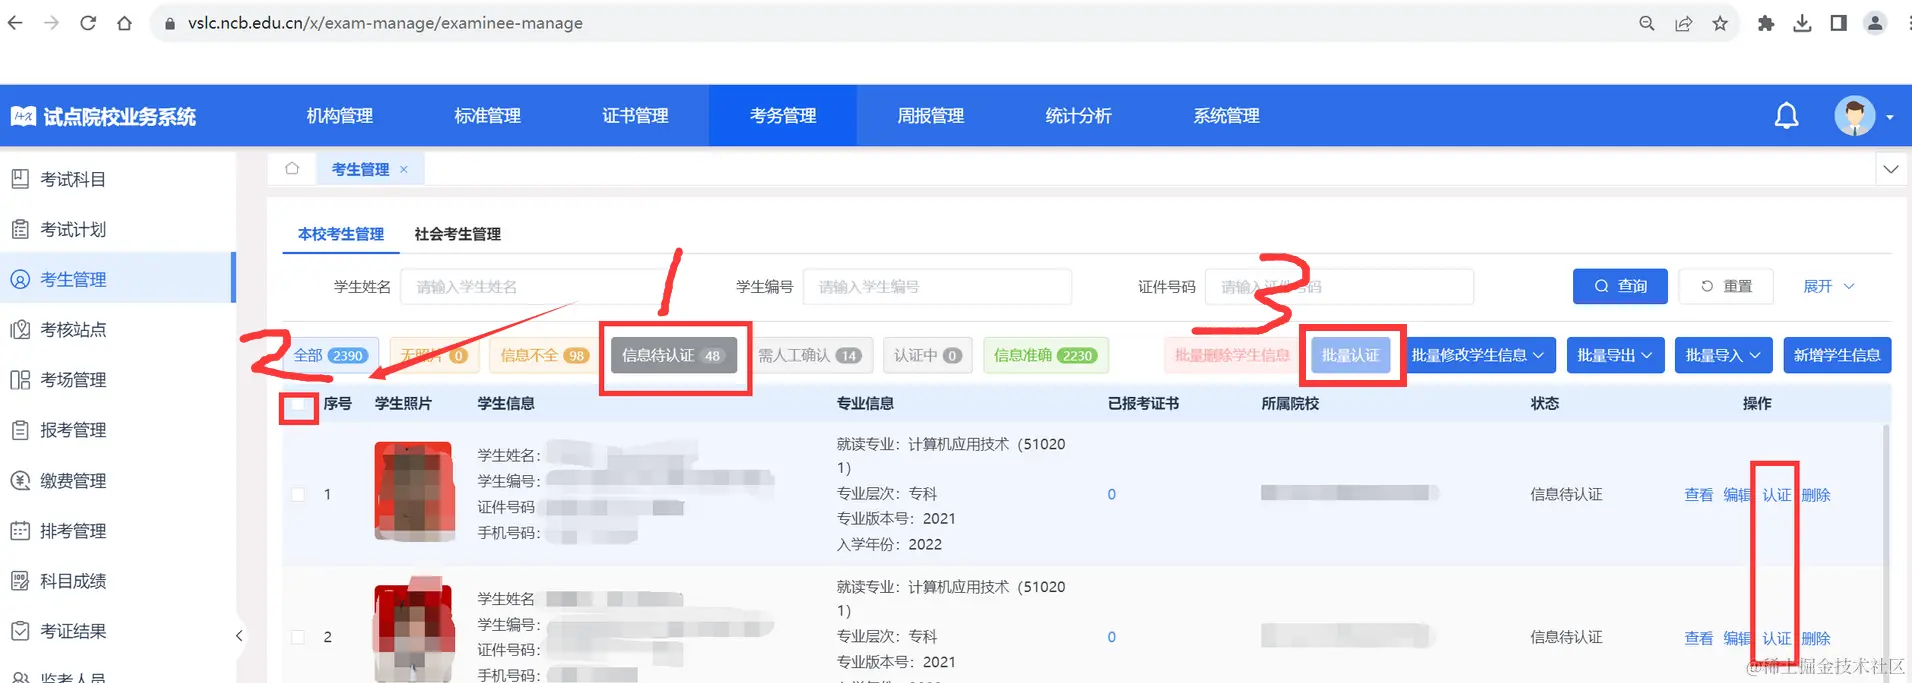Filter by 全部 2390
This screenshot has height=683, width=1912.
[x=330, y=355]
